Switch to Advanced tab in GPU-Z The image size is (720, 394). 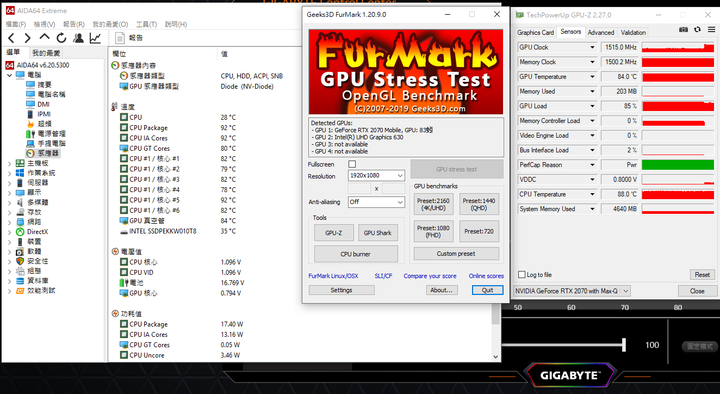point(601,32)
